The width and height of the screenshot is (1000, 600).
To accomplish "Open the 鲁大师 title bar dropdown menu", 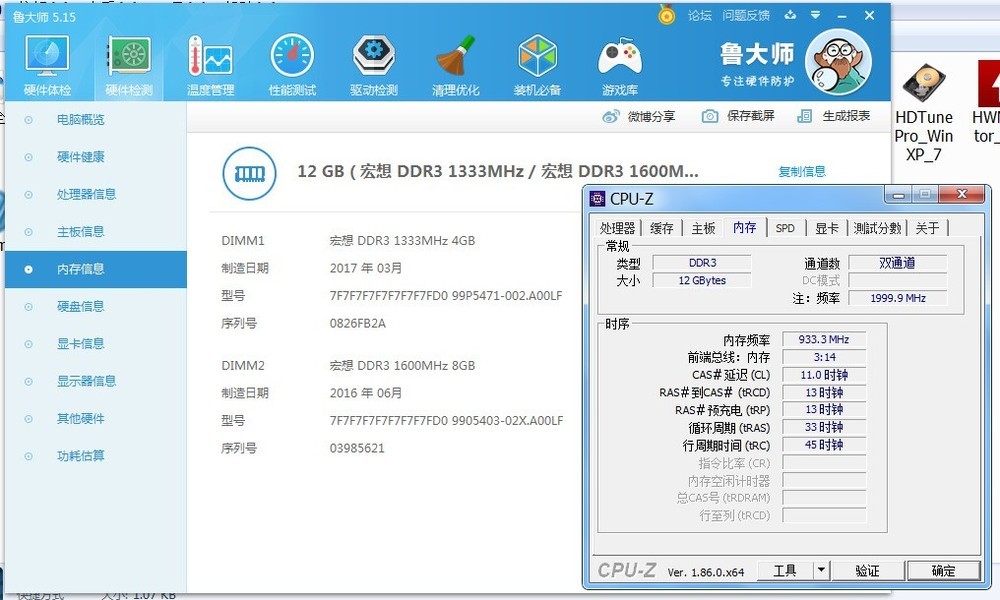I will [816, 15].
